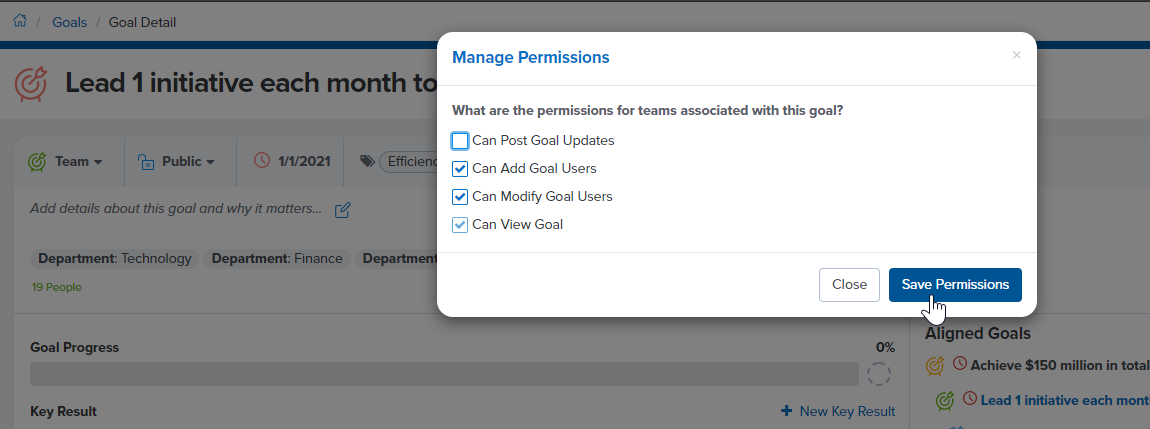Click the red due date clock icon
The image size is (1150, 429).
[262, 161]
